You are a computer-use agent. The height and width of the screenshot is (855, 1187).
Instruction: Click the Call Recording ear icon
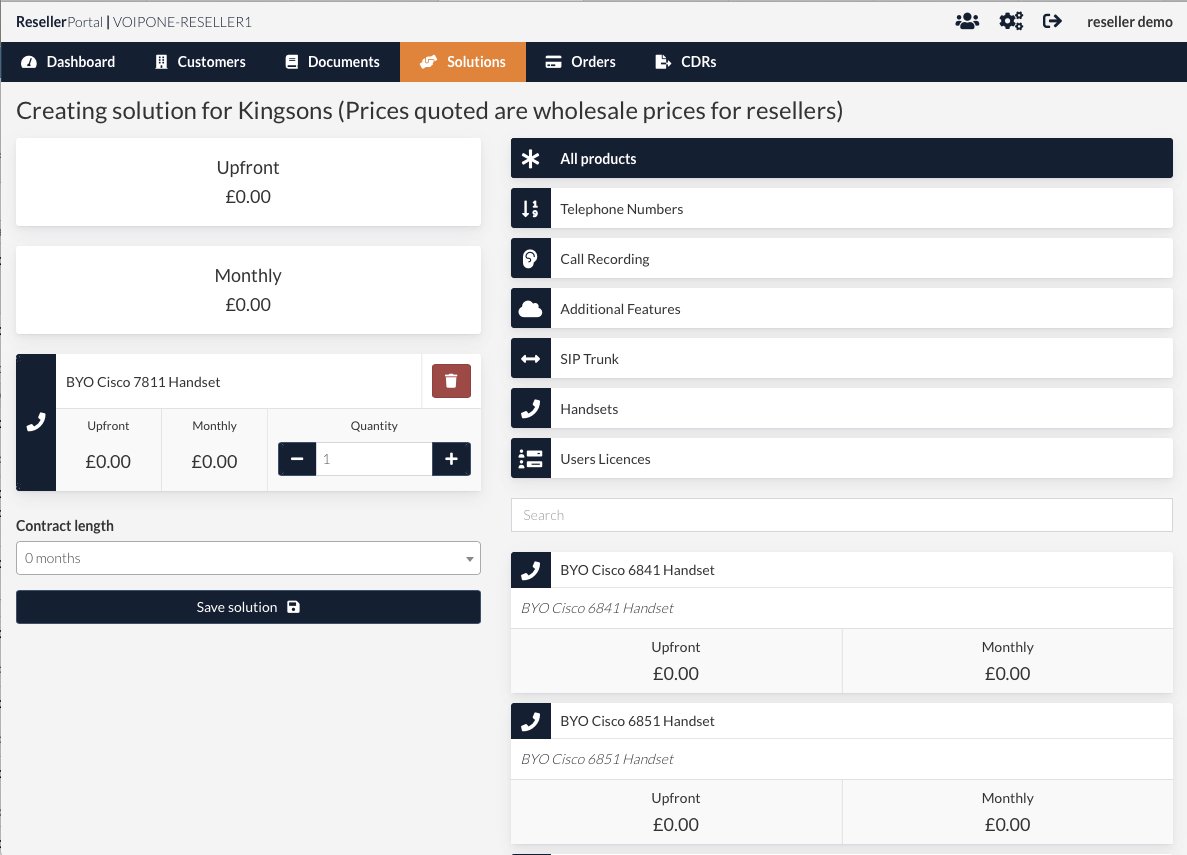(x=531, y=258)
